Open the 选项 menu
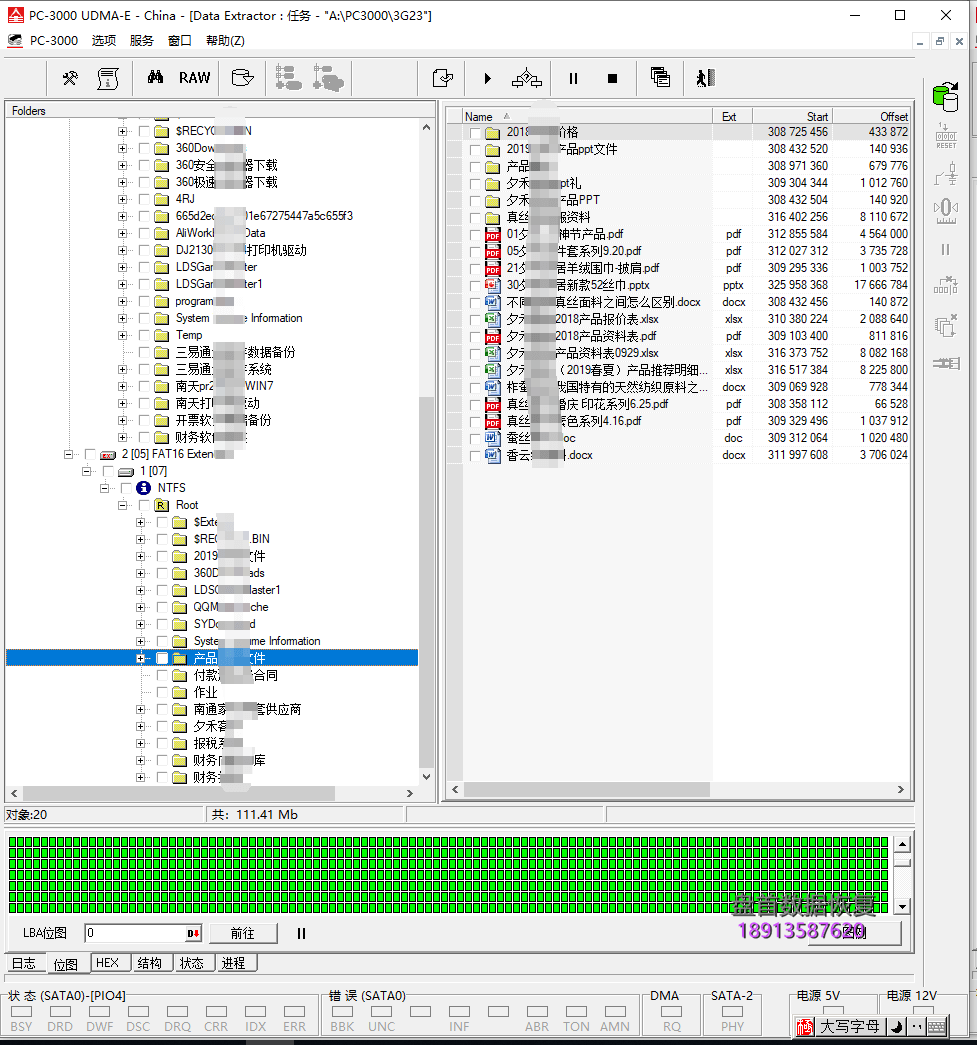 pos(104,41)
